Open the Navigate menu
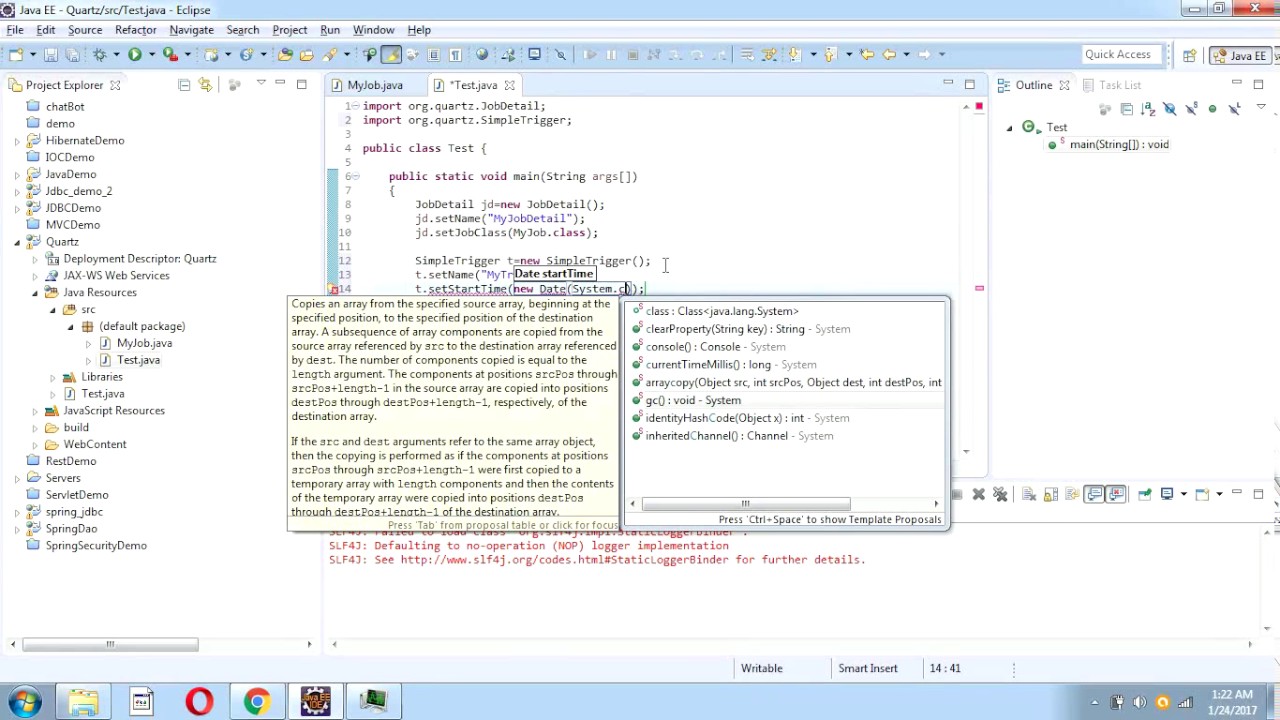 pos(191,30)
